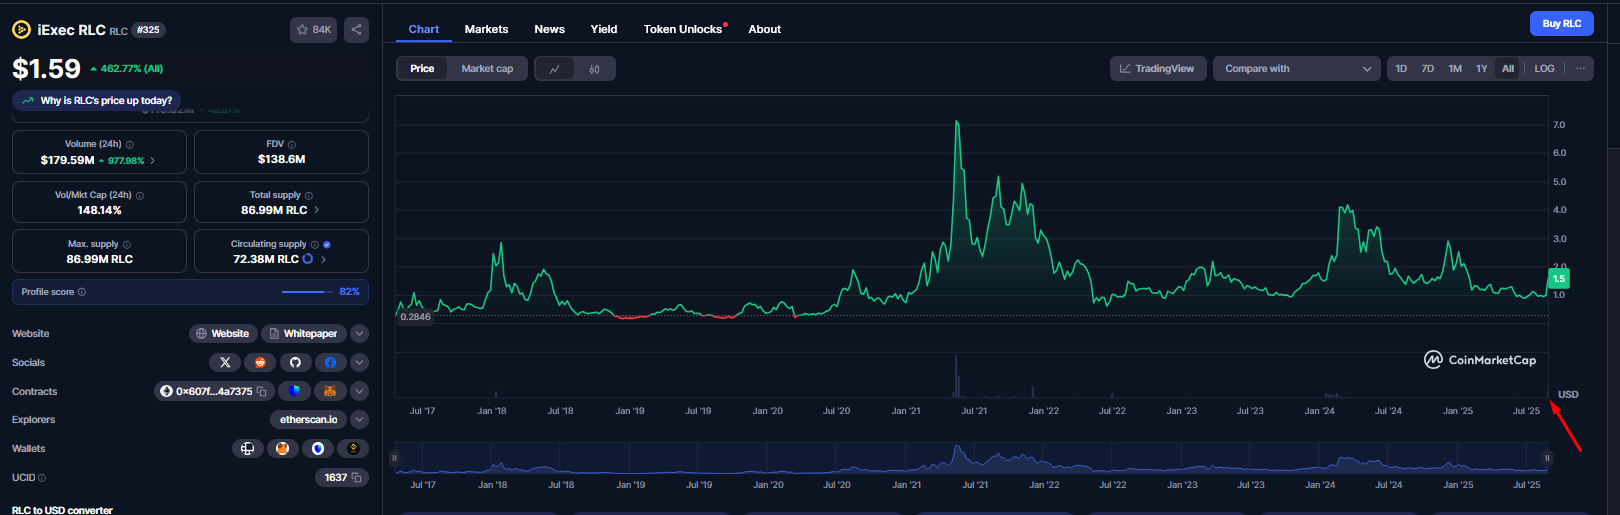Switch to the Yield tab
Viewport: 1620px width, 515px height.
click(604, 29)
